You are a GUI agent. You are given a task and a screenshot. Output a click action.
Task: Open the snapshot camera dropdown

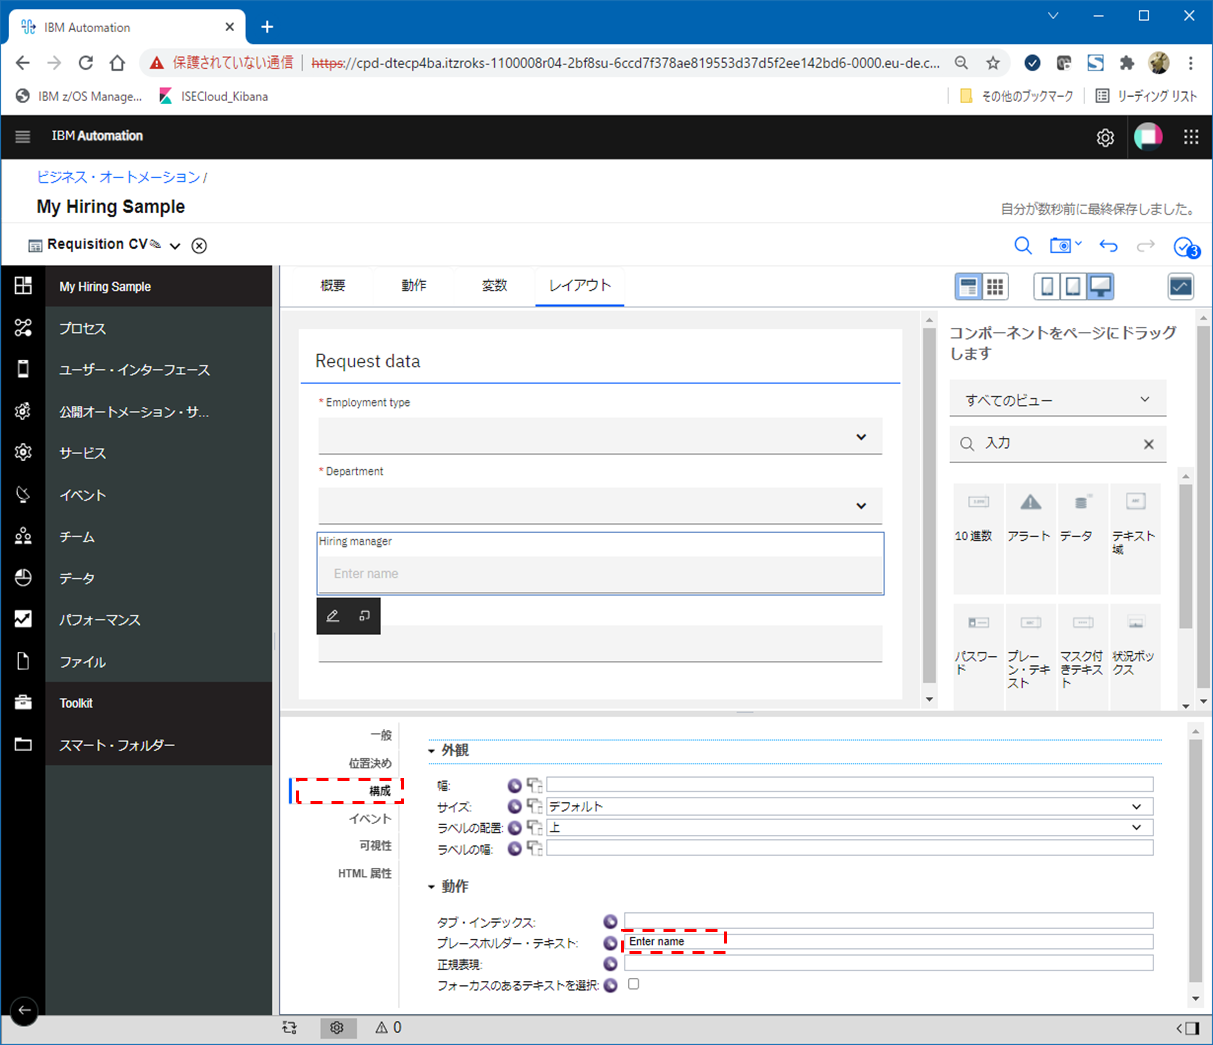[x=1065, y=245]
